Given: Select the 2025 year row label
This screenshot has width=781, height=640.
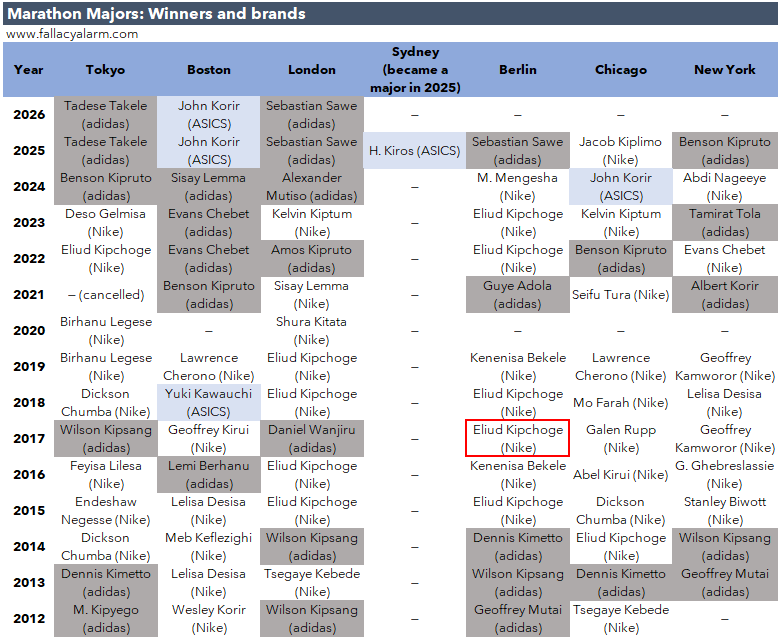Looking at the screenshot, I should coord(29,150).
